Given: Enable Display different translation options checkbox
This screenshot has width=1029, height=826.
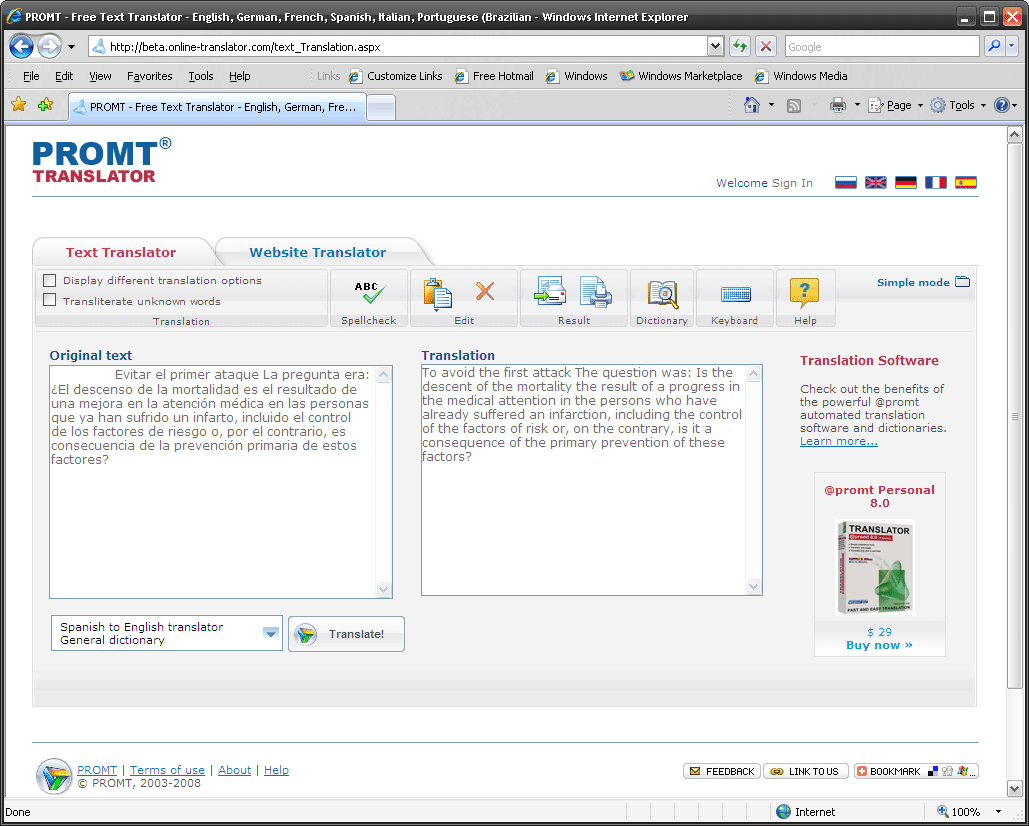Looking at the screenshot, I should click(49, 280).
